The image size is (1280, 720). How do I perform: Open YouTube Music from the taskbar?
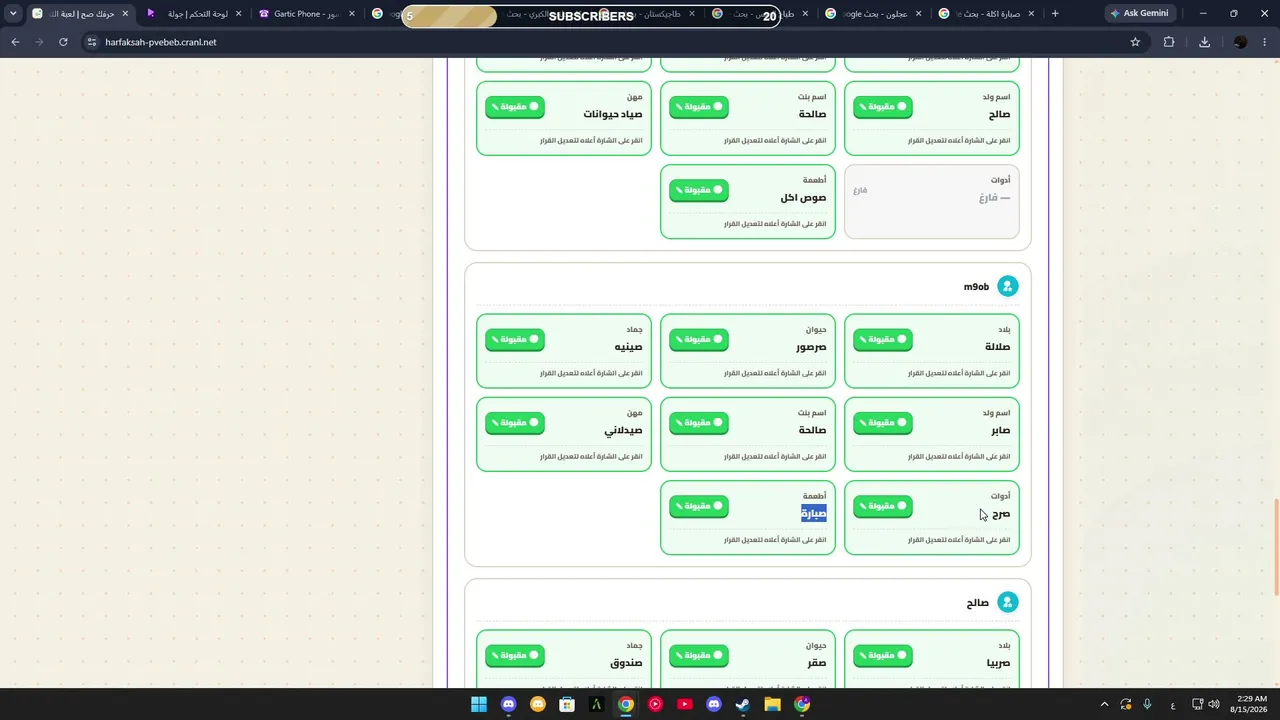(655, 704)
